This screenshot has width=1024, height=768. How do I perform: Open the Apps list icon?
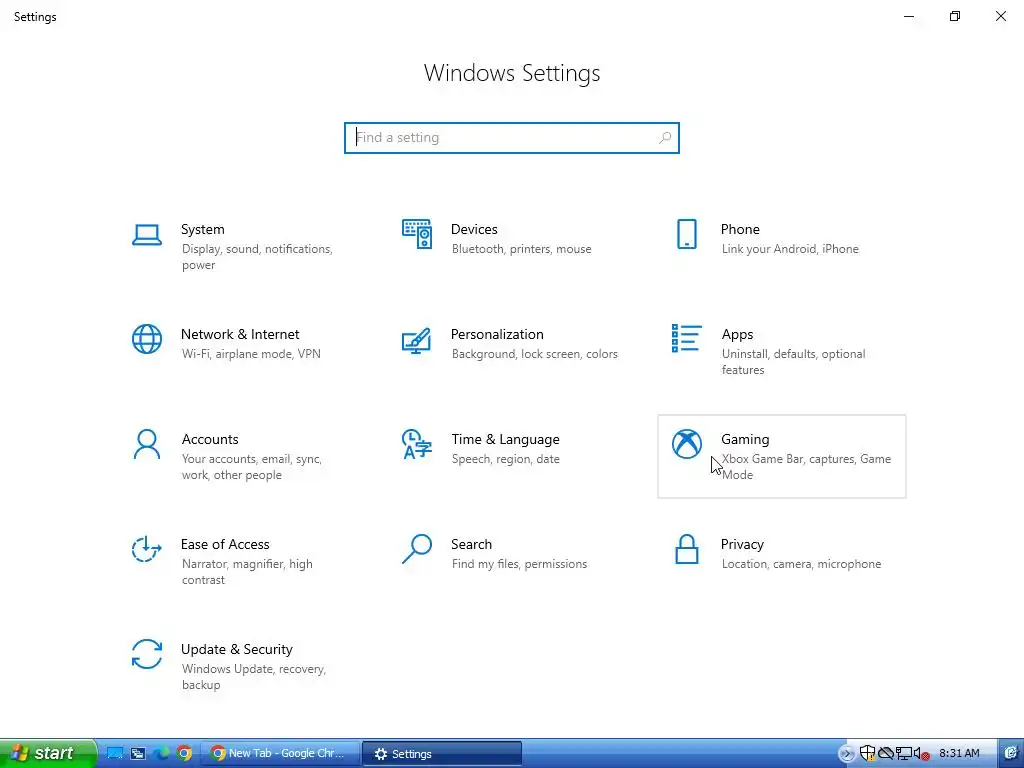click(x=686, y=338)
